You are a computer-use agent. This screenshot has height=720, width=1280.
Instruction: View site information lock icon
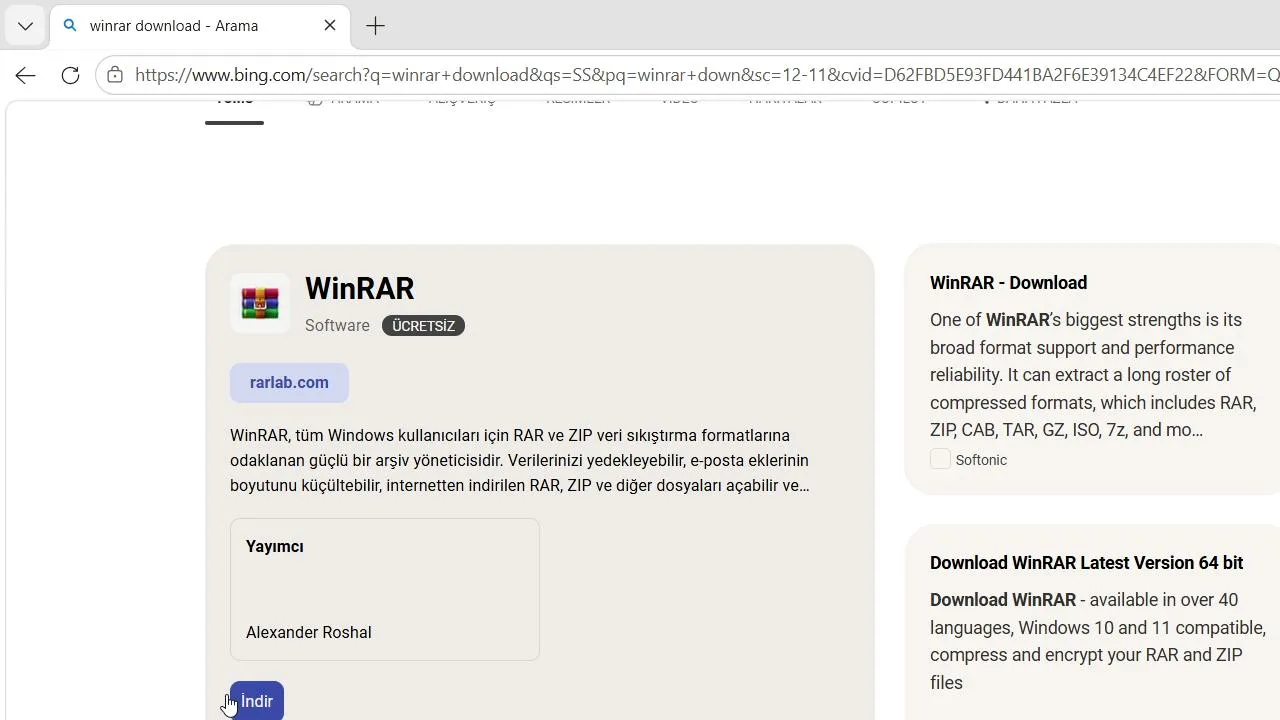pyautogui.click(x=115, y=75)
